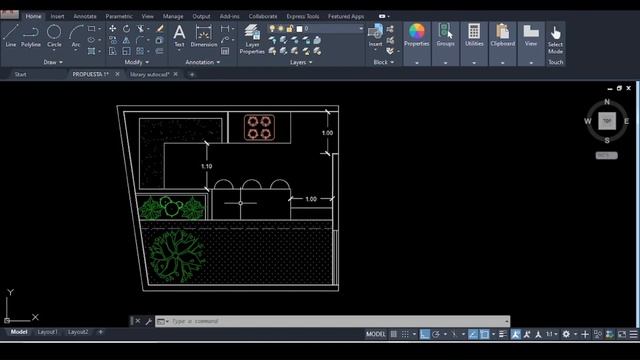Viewport: 640px width, 360px height.
Task: Expand the Draw panel
Action: tap(53, 62)
